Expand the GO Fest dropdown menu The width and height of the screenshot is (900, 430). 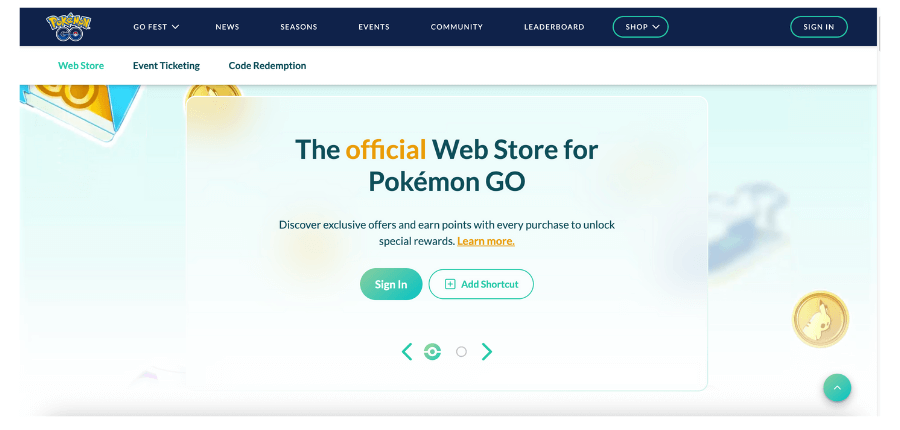click(x=156, y=27)
